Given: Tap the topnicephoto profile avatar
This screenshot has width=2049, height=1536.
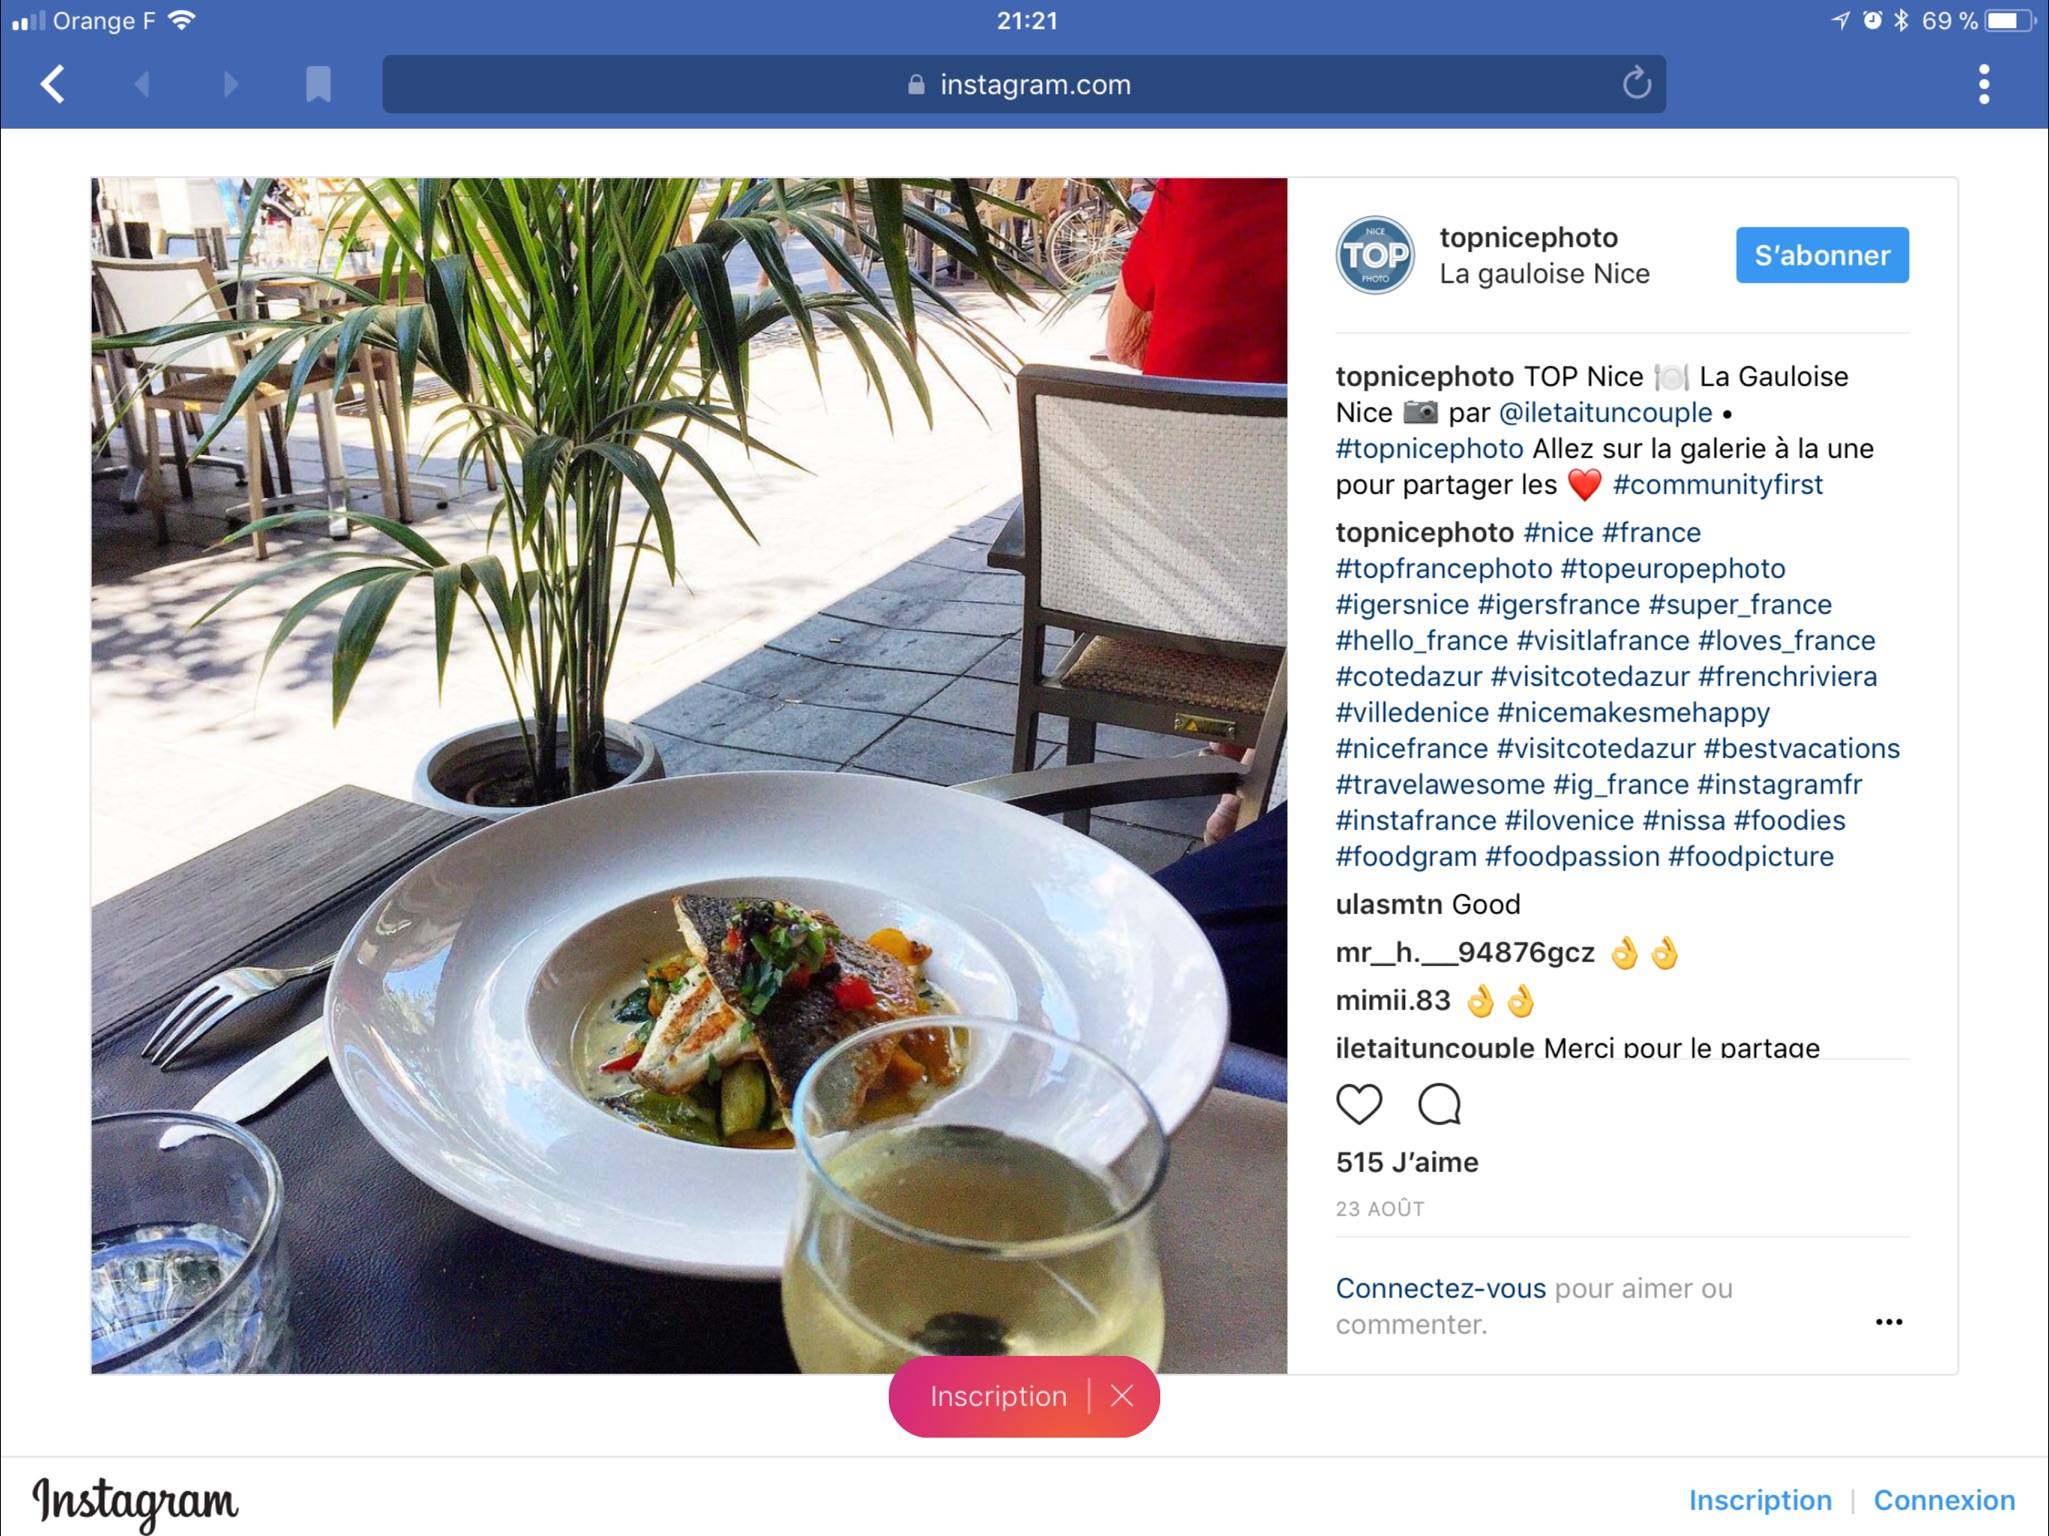Looking at the screenshot, I should pos(1375,255).
